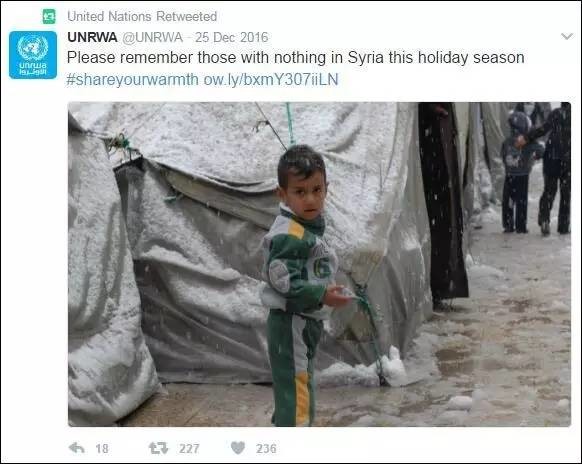Like the tweet with the heart icon
582x464 pixels.
(x=238, y=448)
